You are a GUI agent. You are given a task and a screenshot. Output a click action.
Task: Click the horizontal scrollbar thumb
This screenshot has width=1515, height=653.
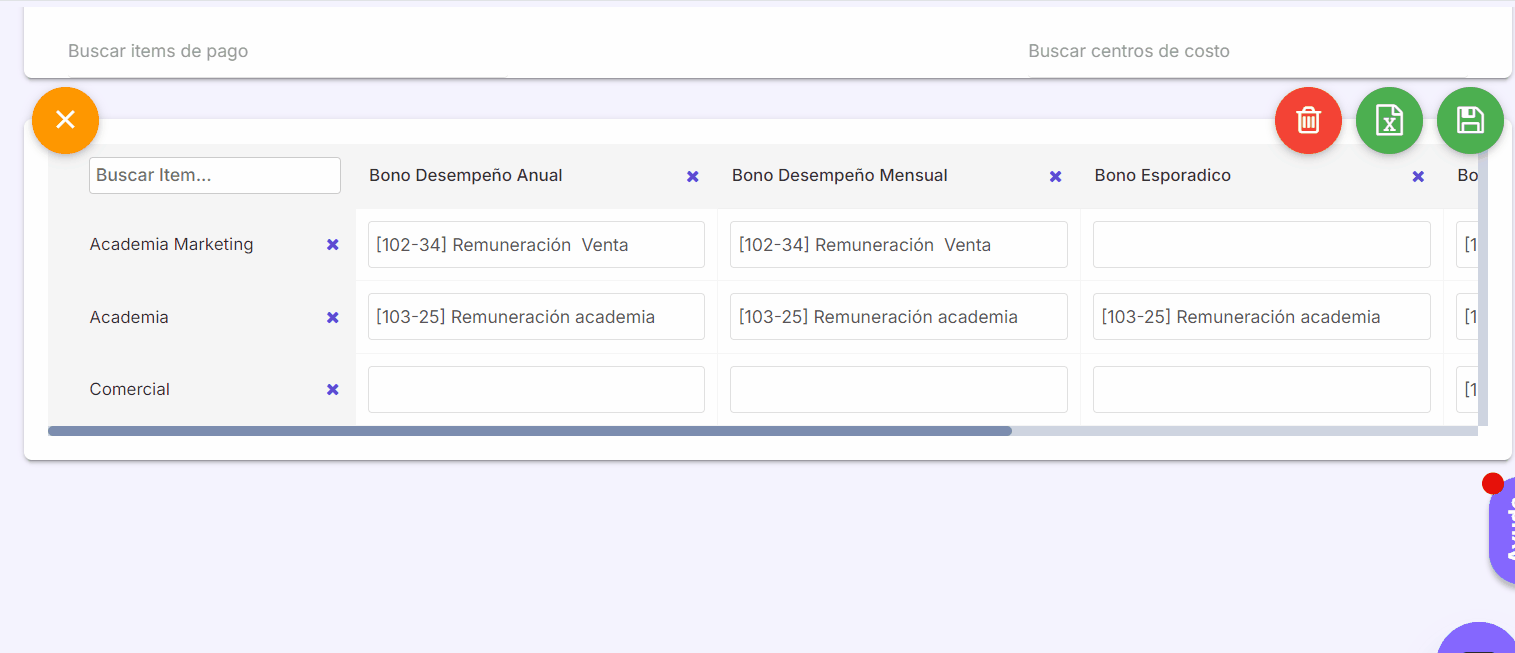tap(530, 431)
